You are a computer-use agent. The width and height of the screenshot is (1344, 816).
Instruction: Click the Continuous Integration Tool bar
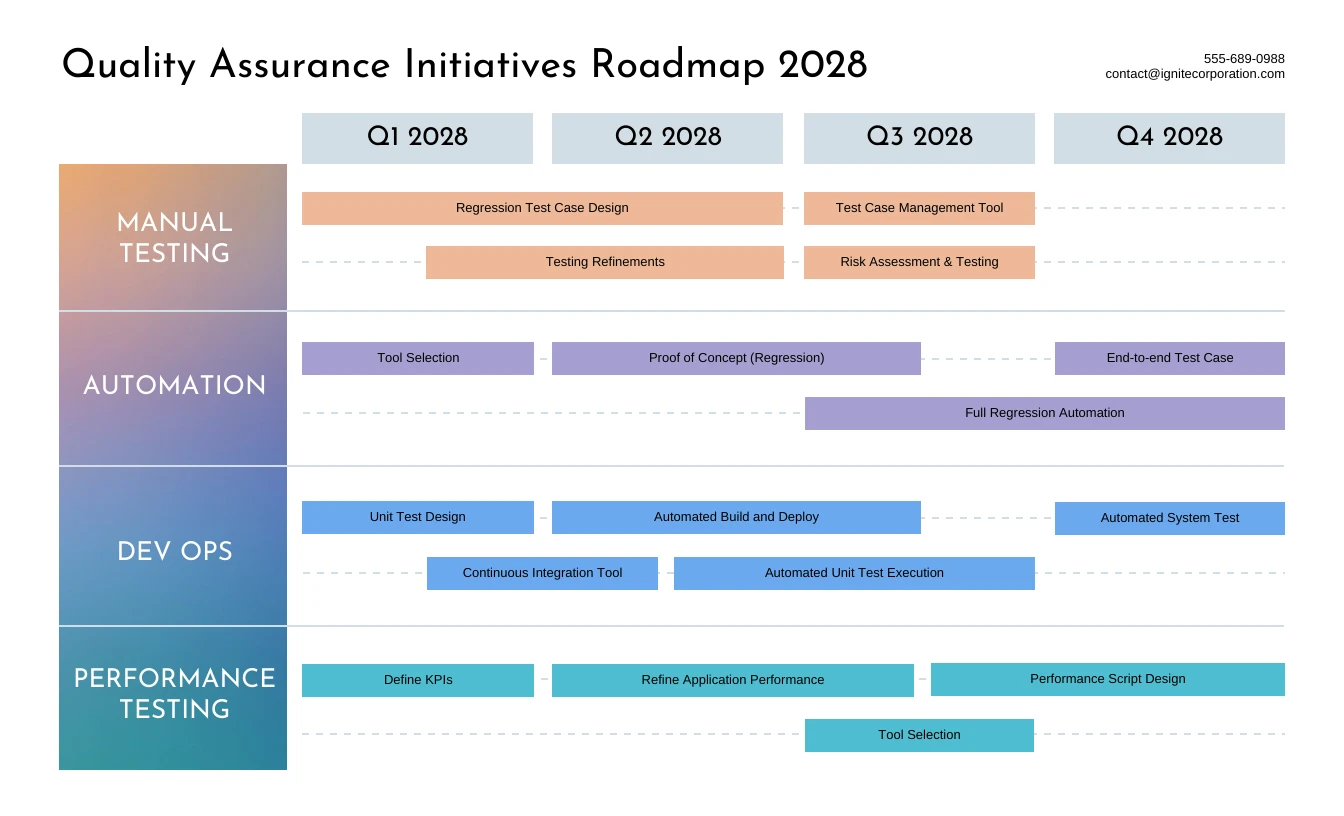(x=542, y=573)
